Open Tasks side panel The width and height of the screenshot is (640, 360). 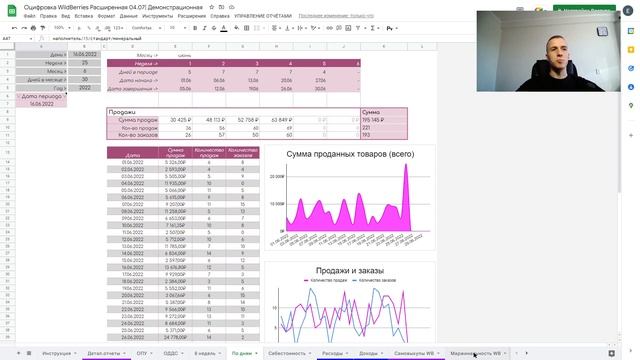tap(631, 69)
